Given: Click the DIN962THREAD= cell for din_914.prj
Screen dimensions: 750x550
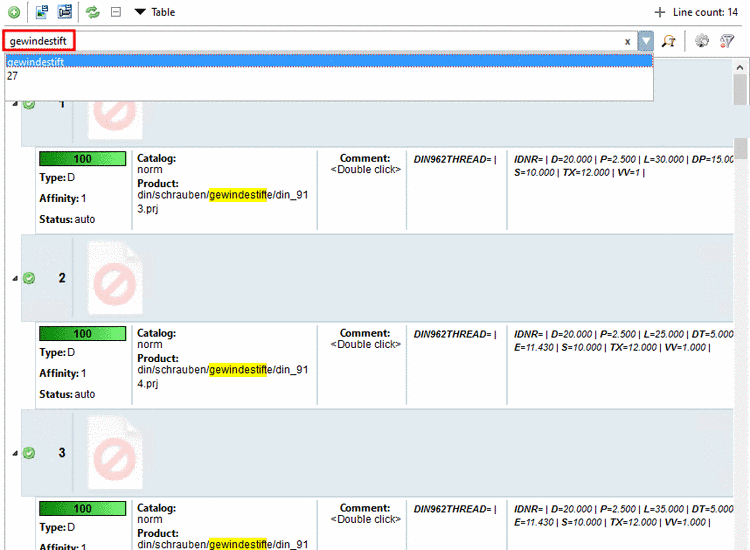Looking at the screenshot, I should [455, 334].
